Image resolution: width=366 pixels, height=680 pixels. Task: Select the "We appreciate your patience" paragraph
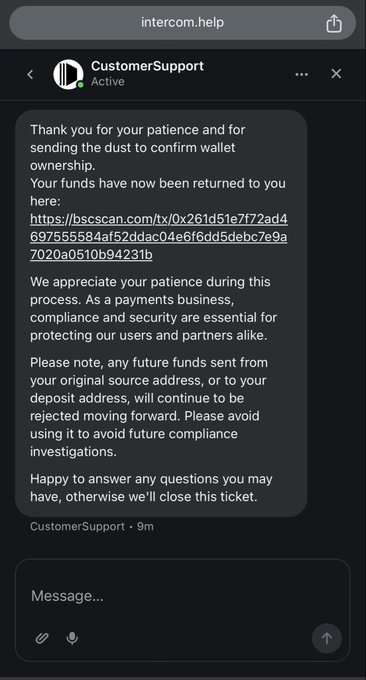[154, 309]
